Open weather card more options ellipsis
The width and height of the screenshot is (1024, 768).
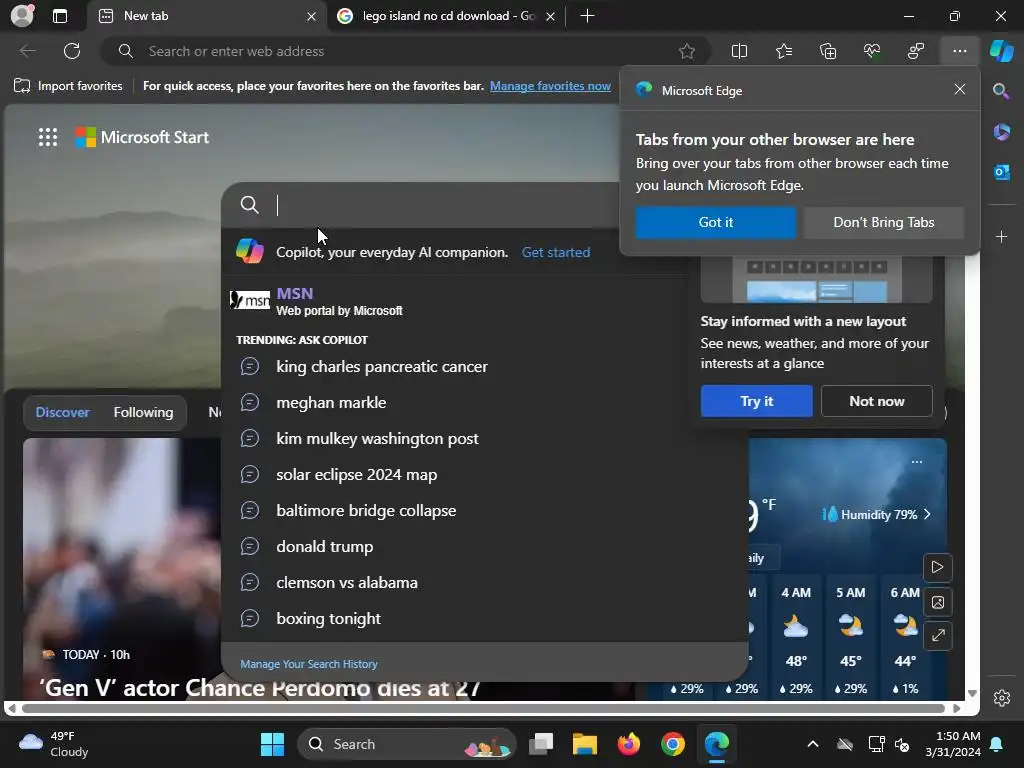tap(917, 462)
